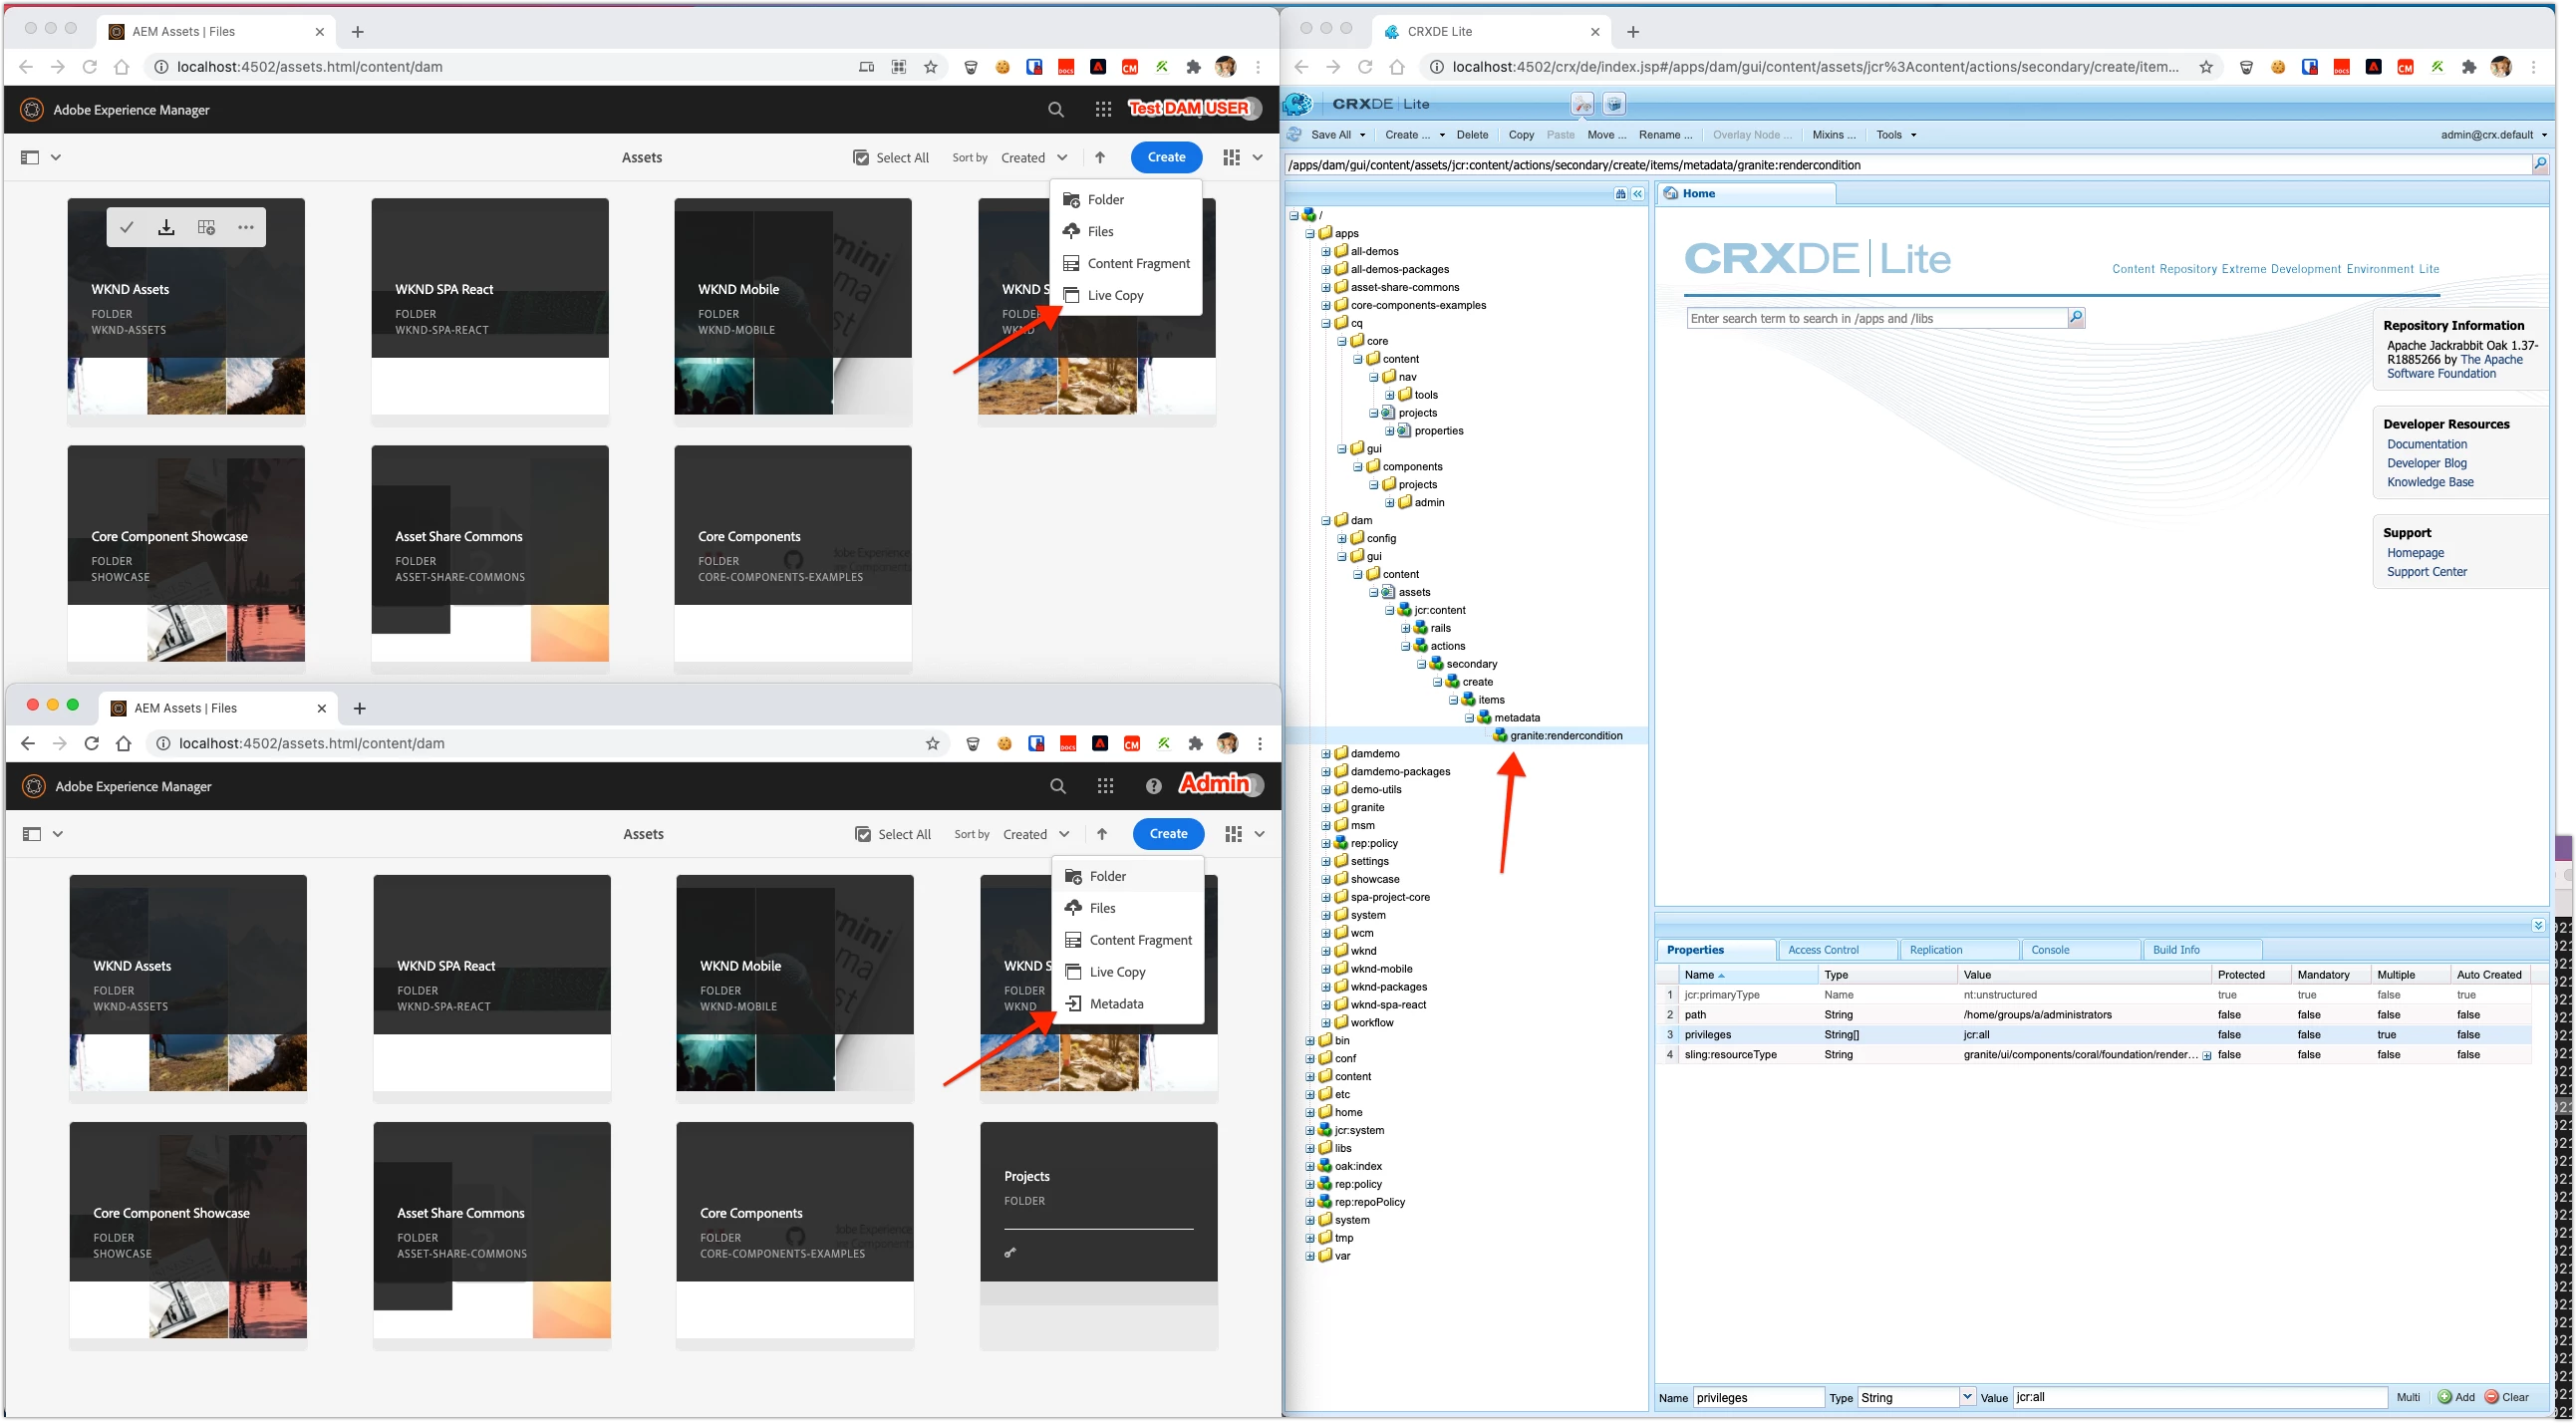This screenshot has height=1423, width=2576.
Task: Click the checkmark select icon on WKND Assets card
Action: [127, 228]
